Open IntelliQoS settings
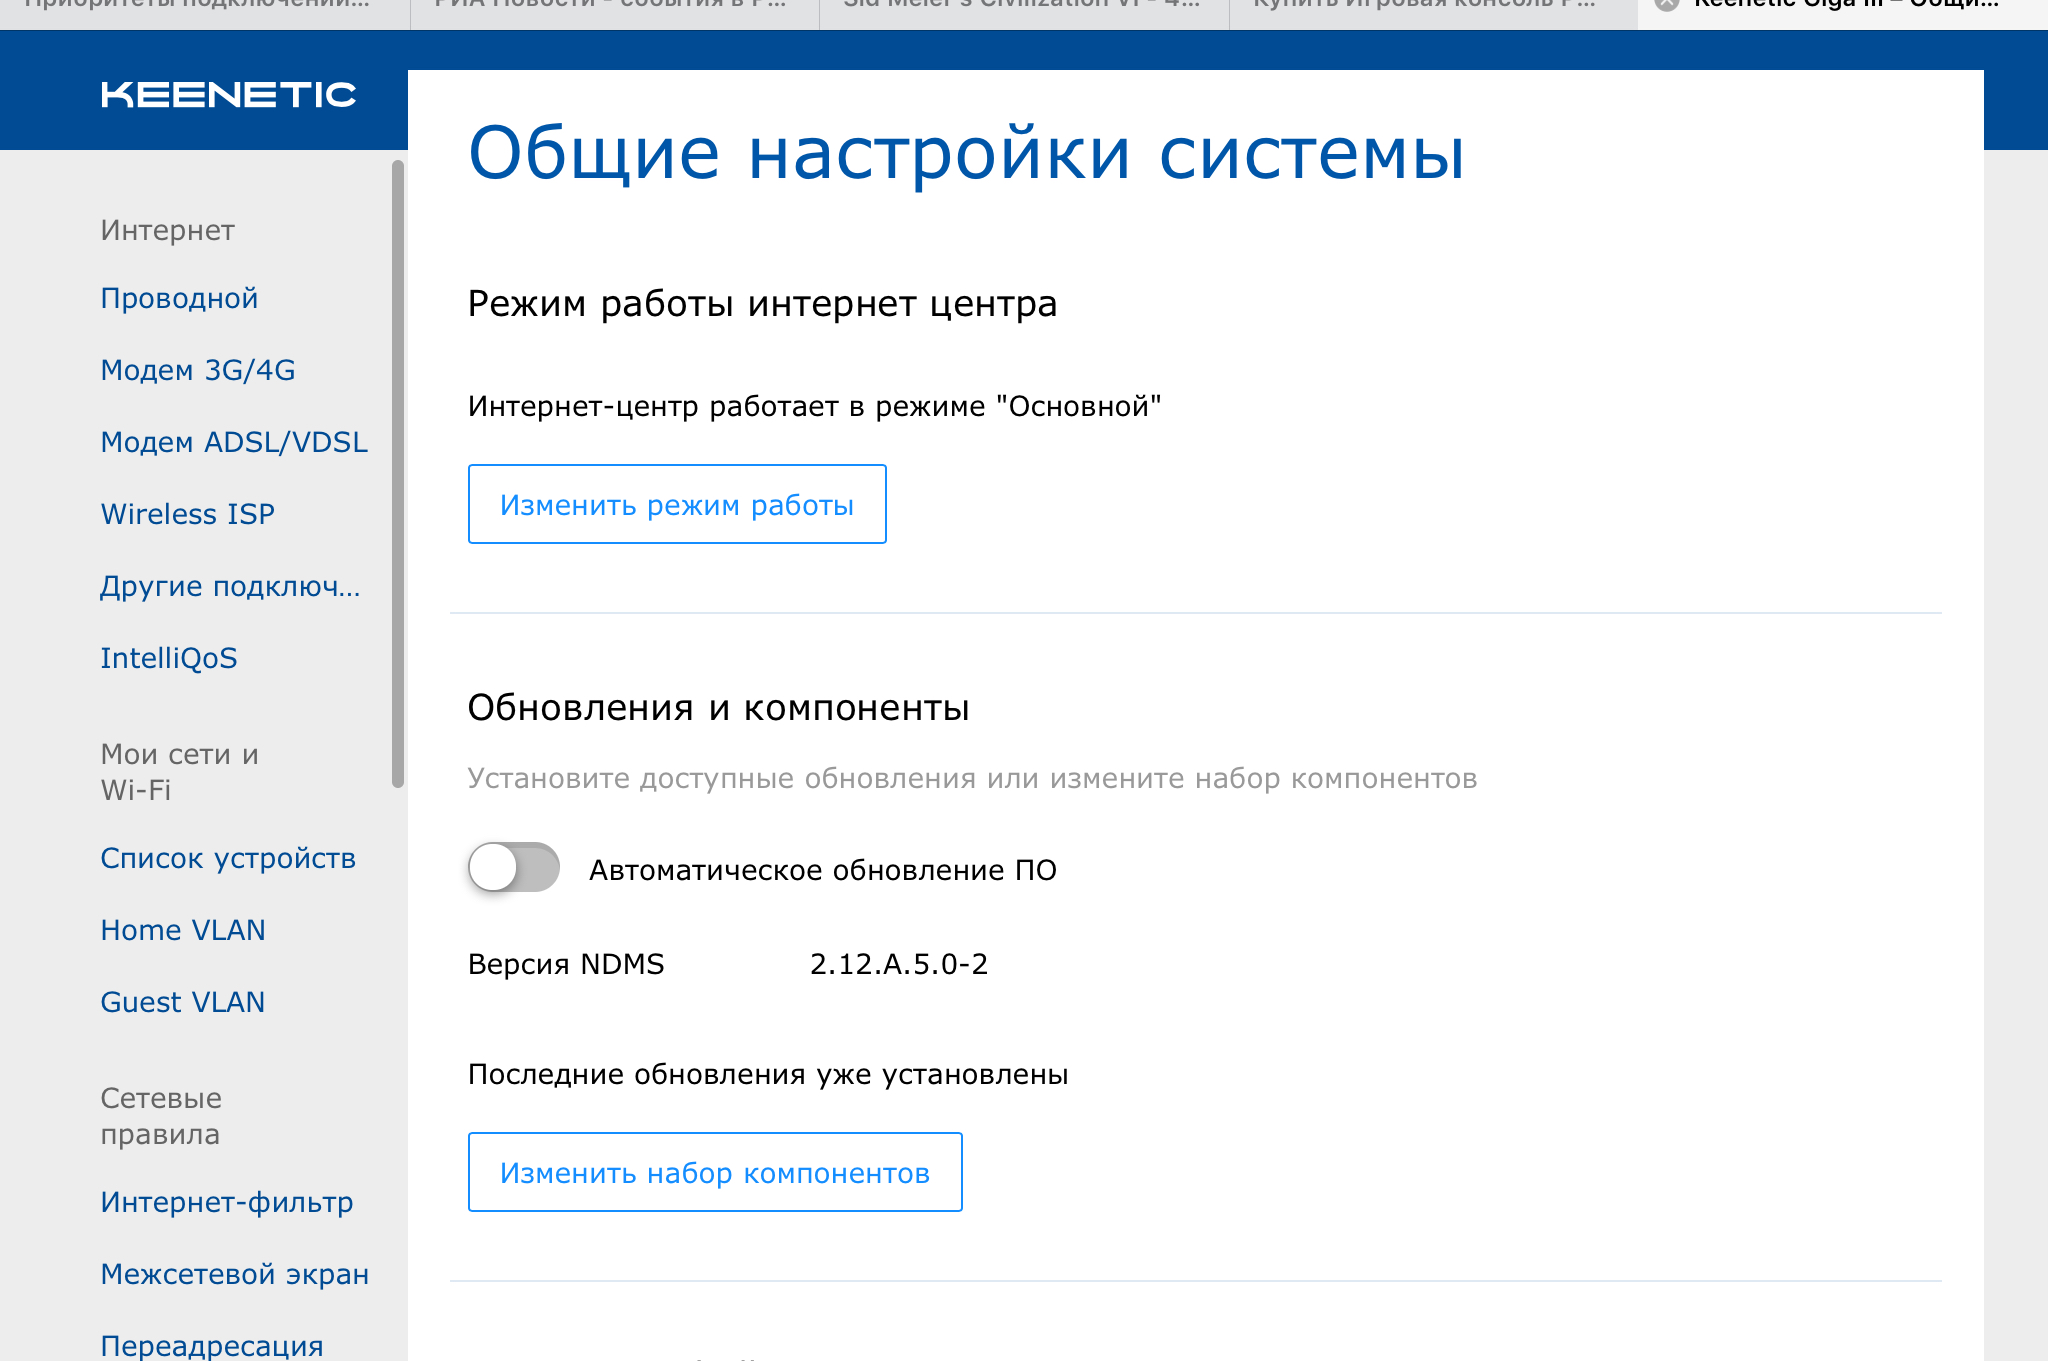The height and width of the screenshot is (1361, 2048). tap(169, 658)
